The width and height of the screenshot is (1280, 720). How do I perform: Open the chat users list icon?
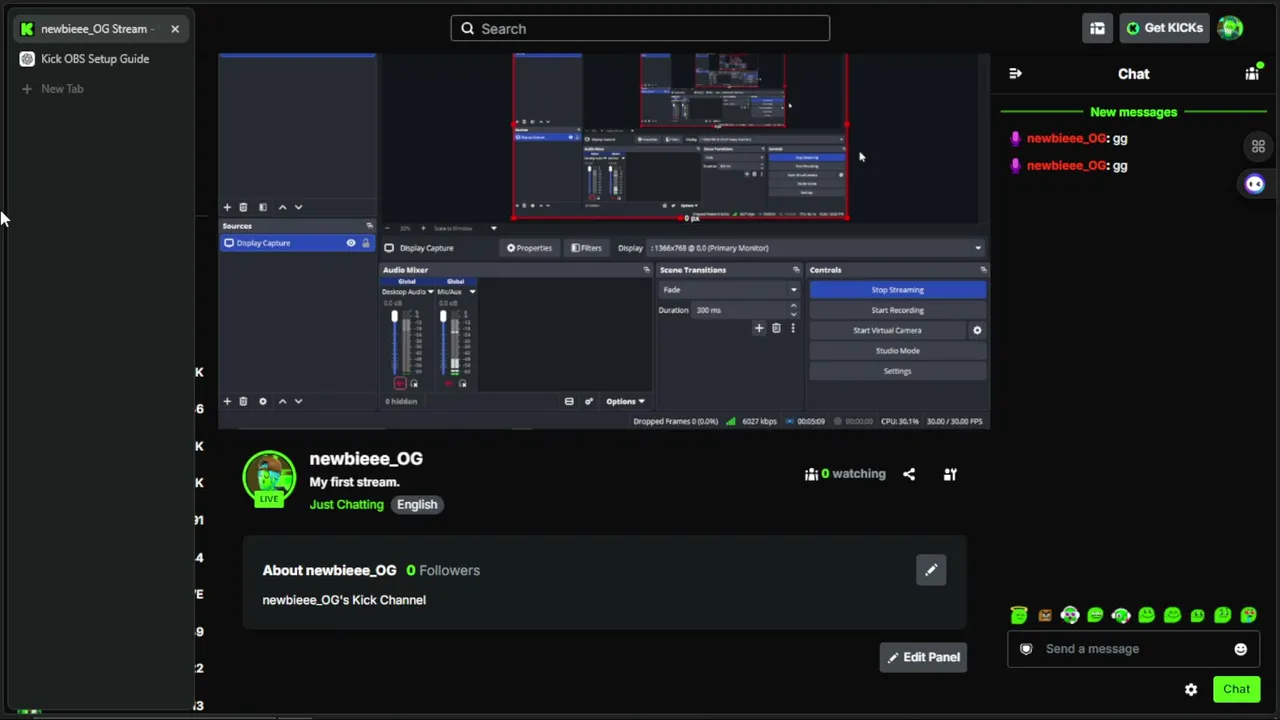click(1251, 74)
